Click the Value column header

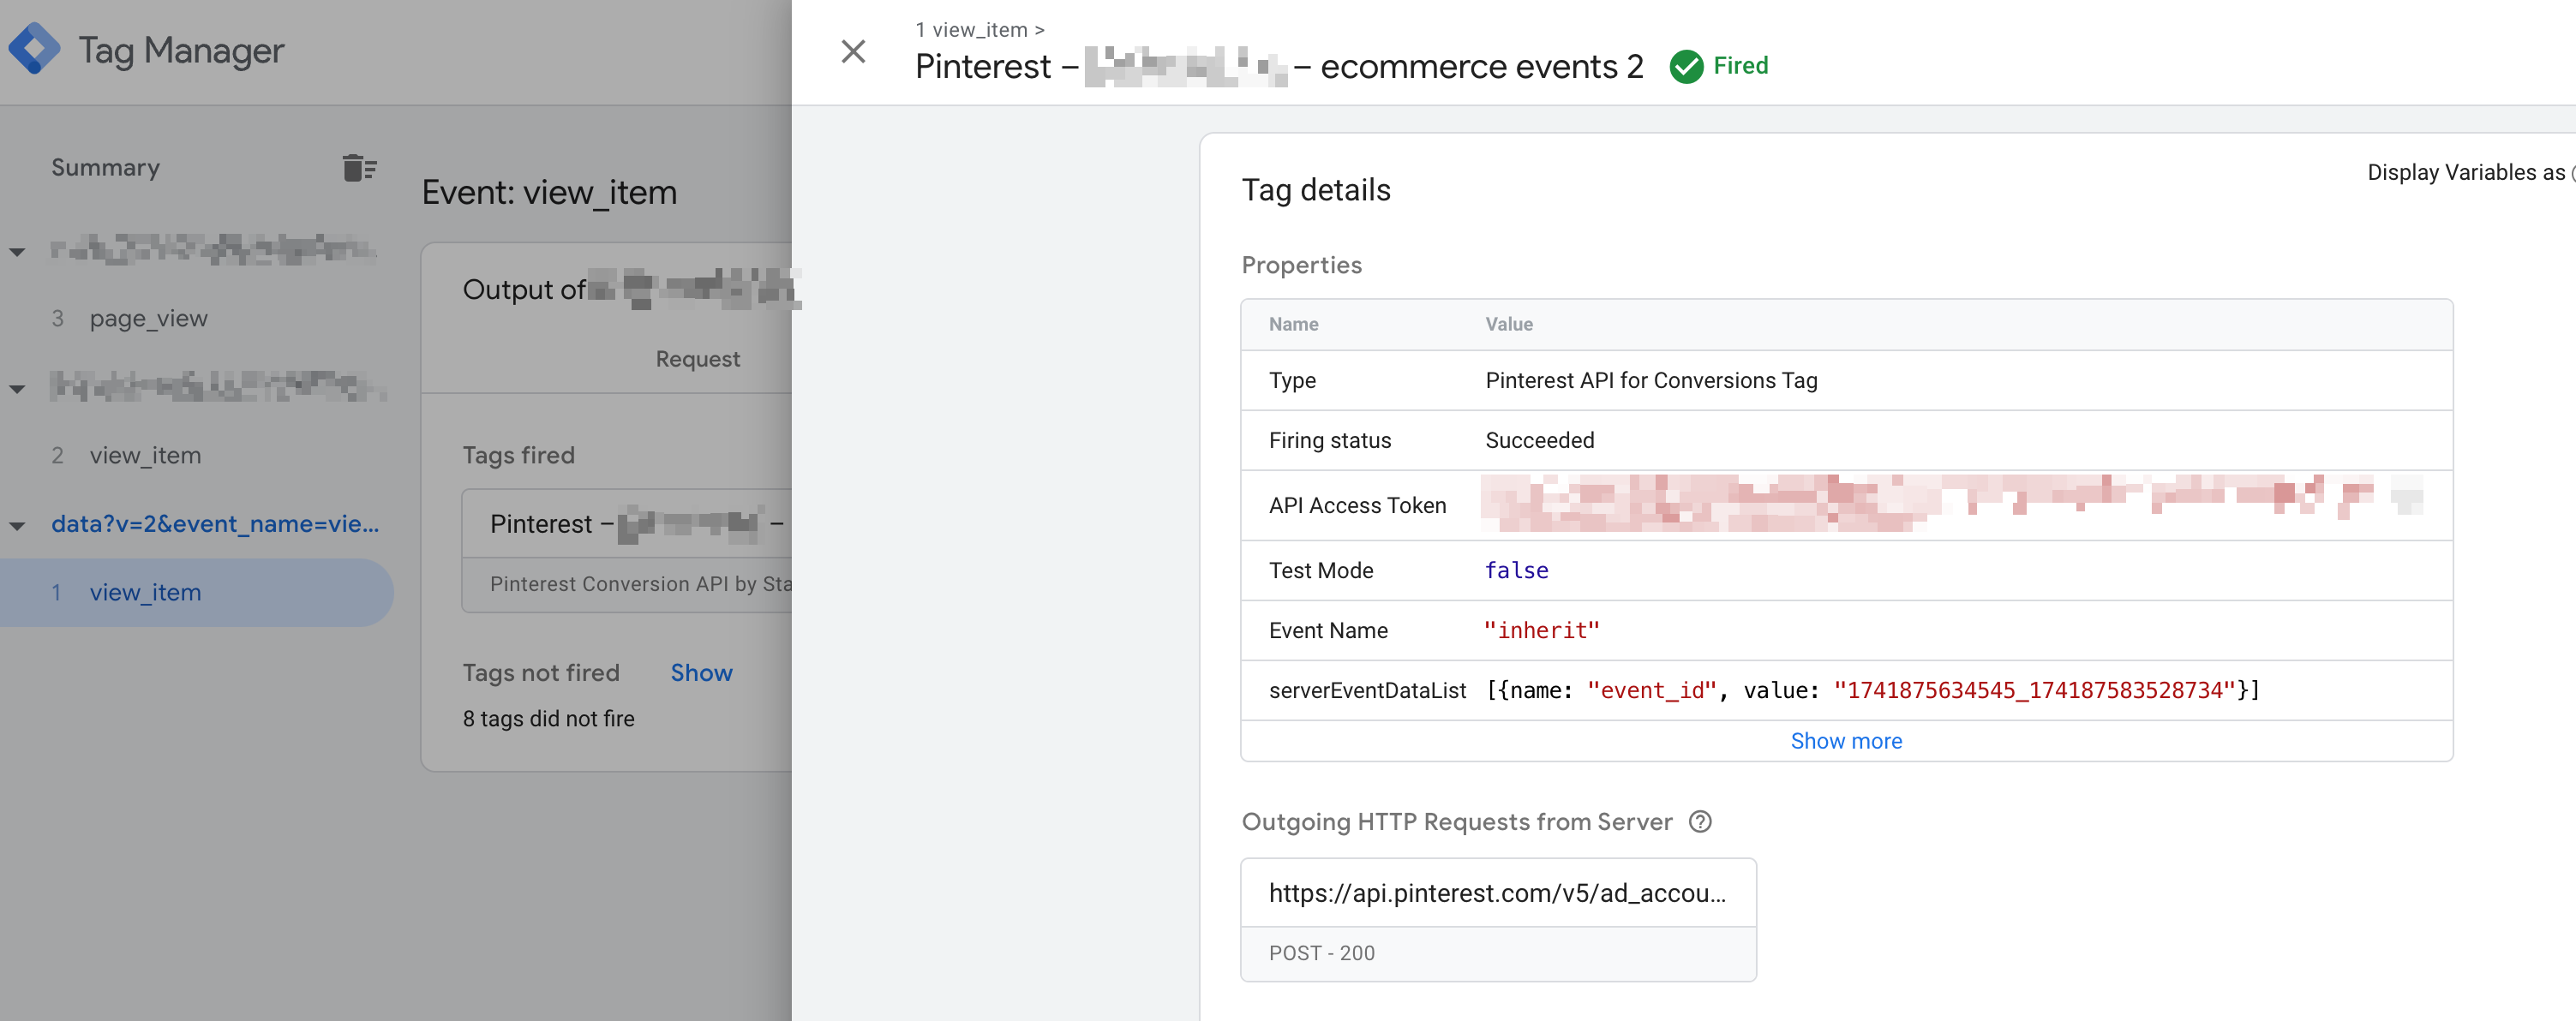(1508, 324)
